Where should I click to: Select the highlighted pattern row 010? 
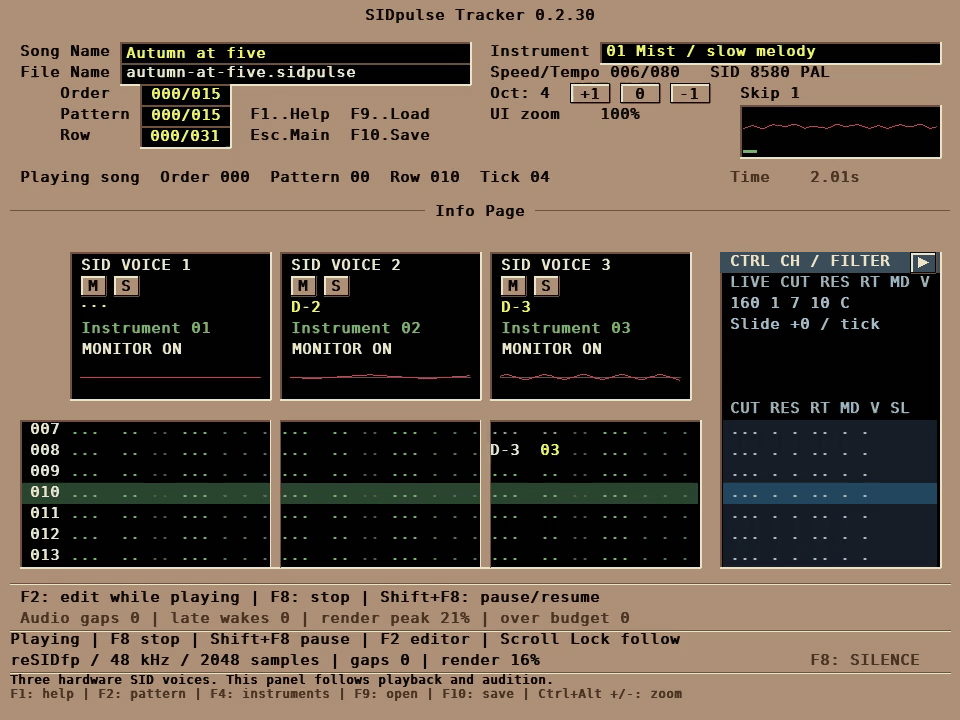pyautogui.click(x=360, y=493)
